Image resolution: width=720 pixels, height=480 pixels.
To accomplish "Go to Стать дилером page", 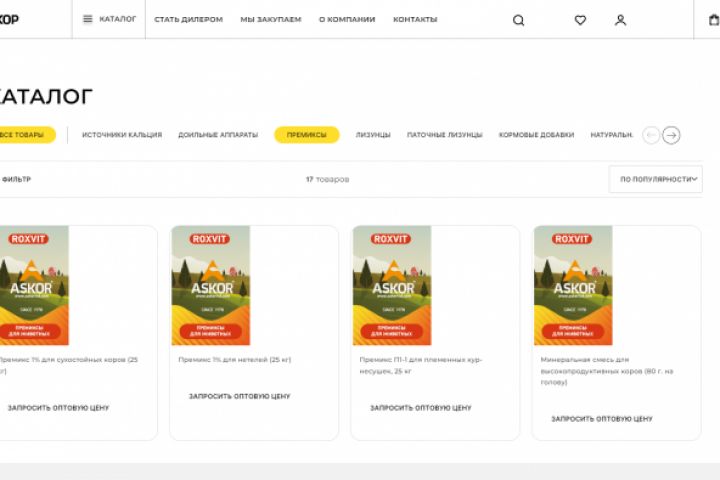I will pos(188,19).
